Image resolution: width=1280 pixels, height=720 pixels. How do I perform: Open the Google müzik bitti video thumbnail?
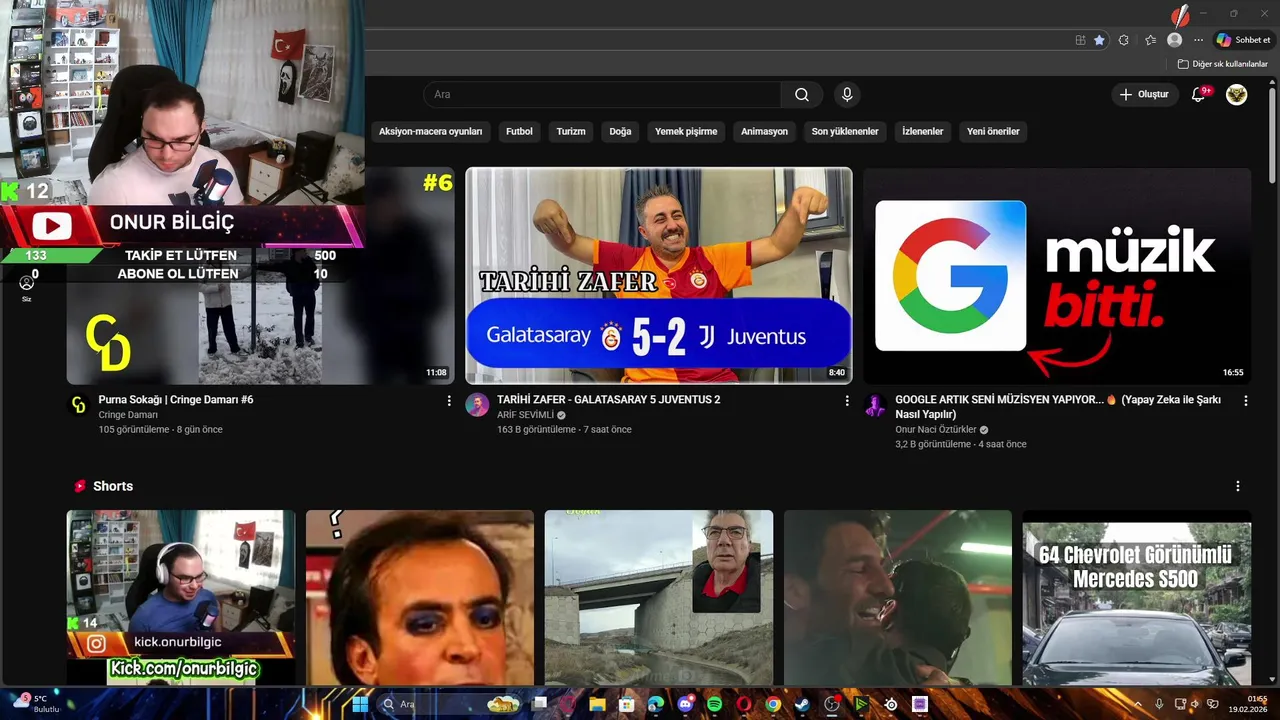[1057, 276]
